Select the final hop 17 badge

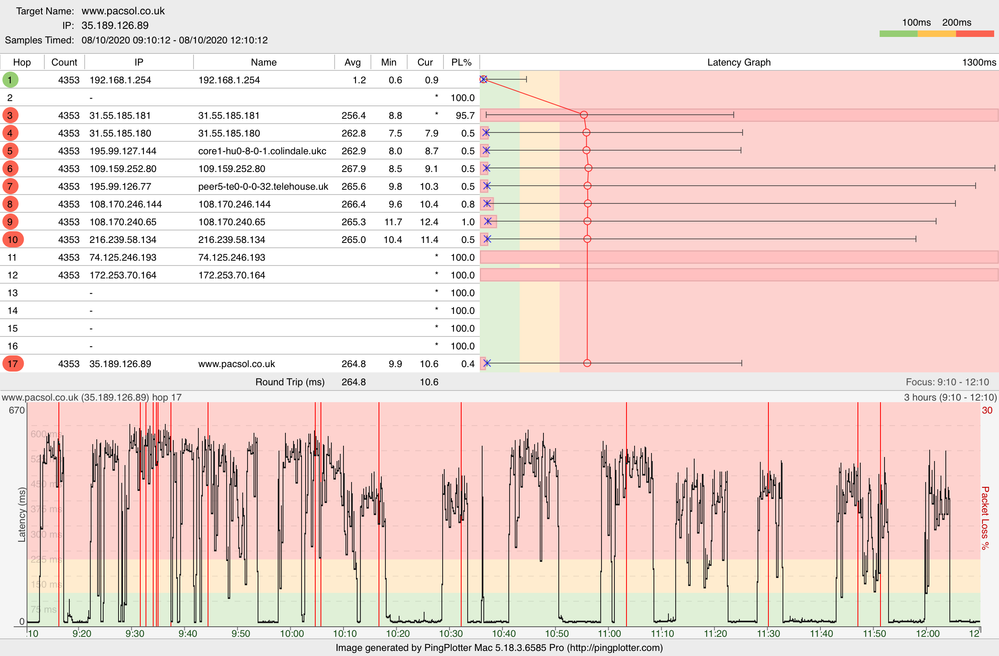[10, 364]
